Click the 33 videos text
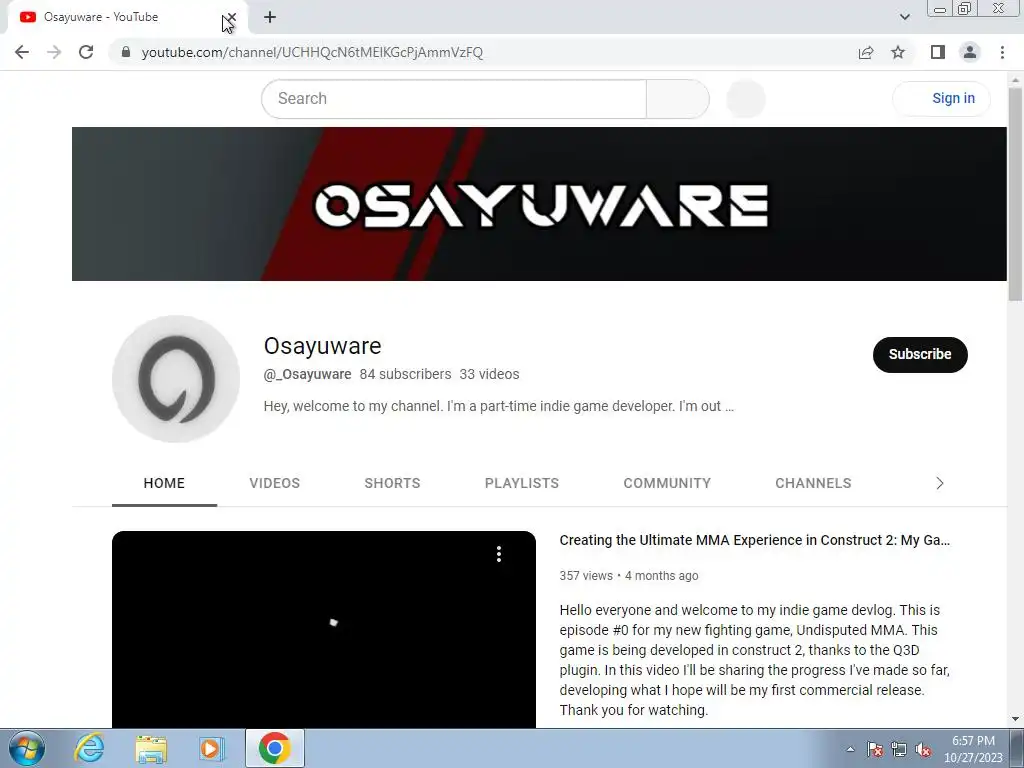Screen dimensions: 1024x768 pos(489,374)
